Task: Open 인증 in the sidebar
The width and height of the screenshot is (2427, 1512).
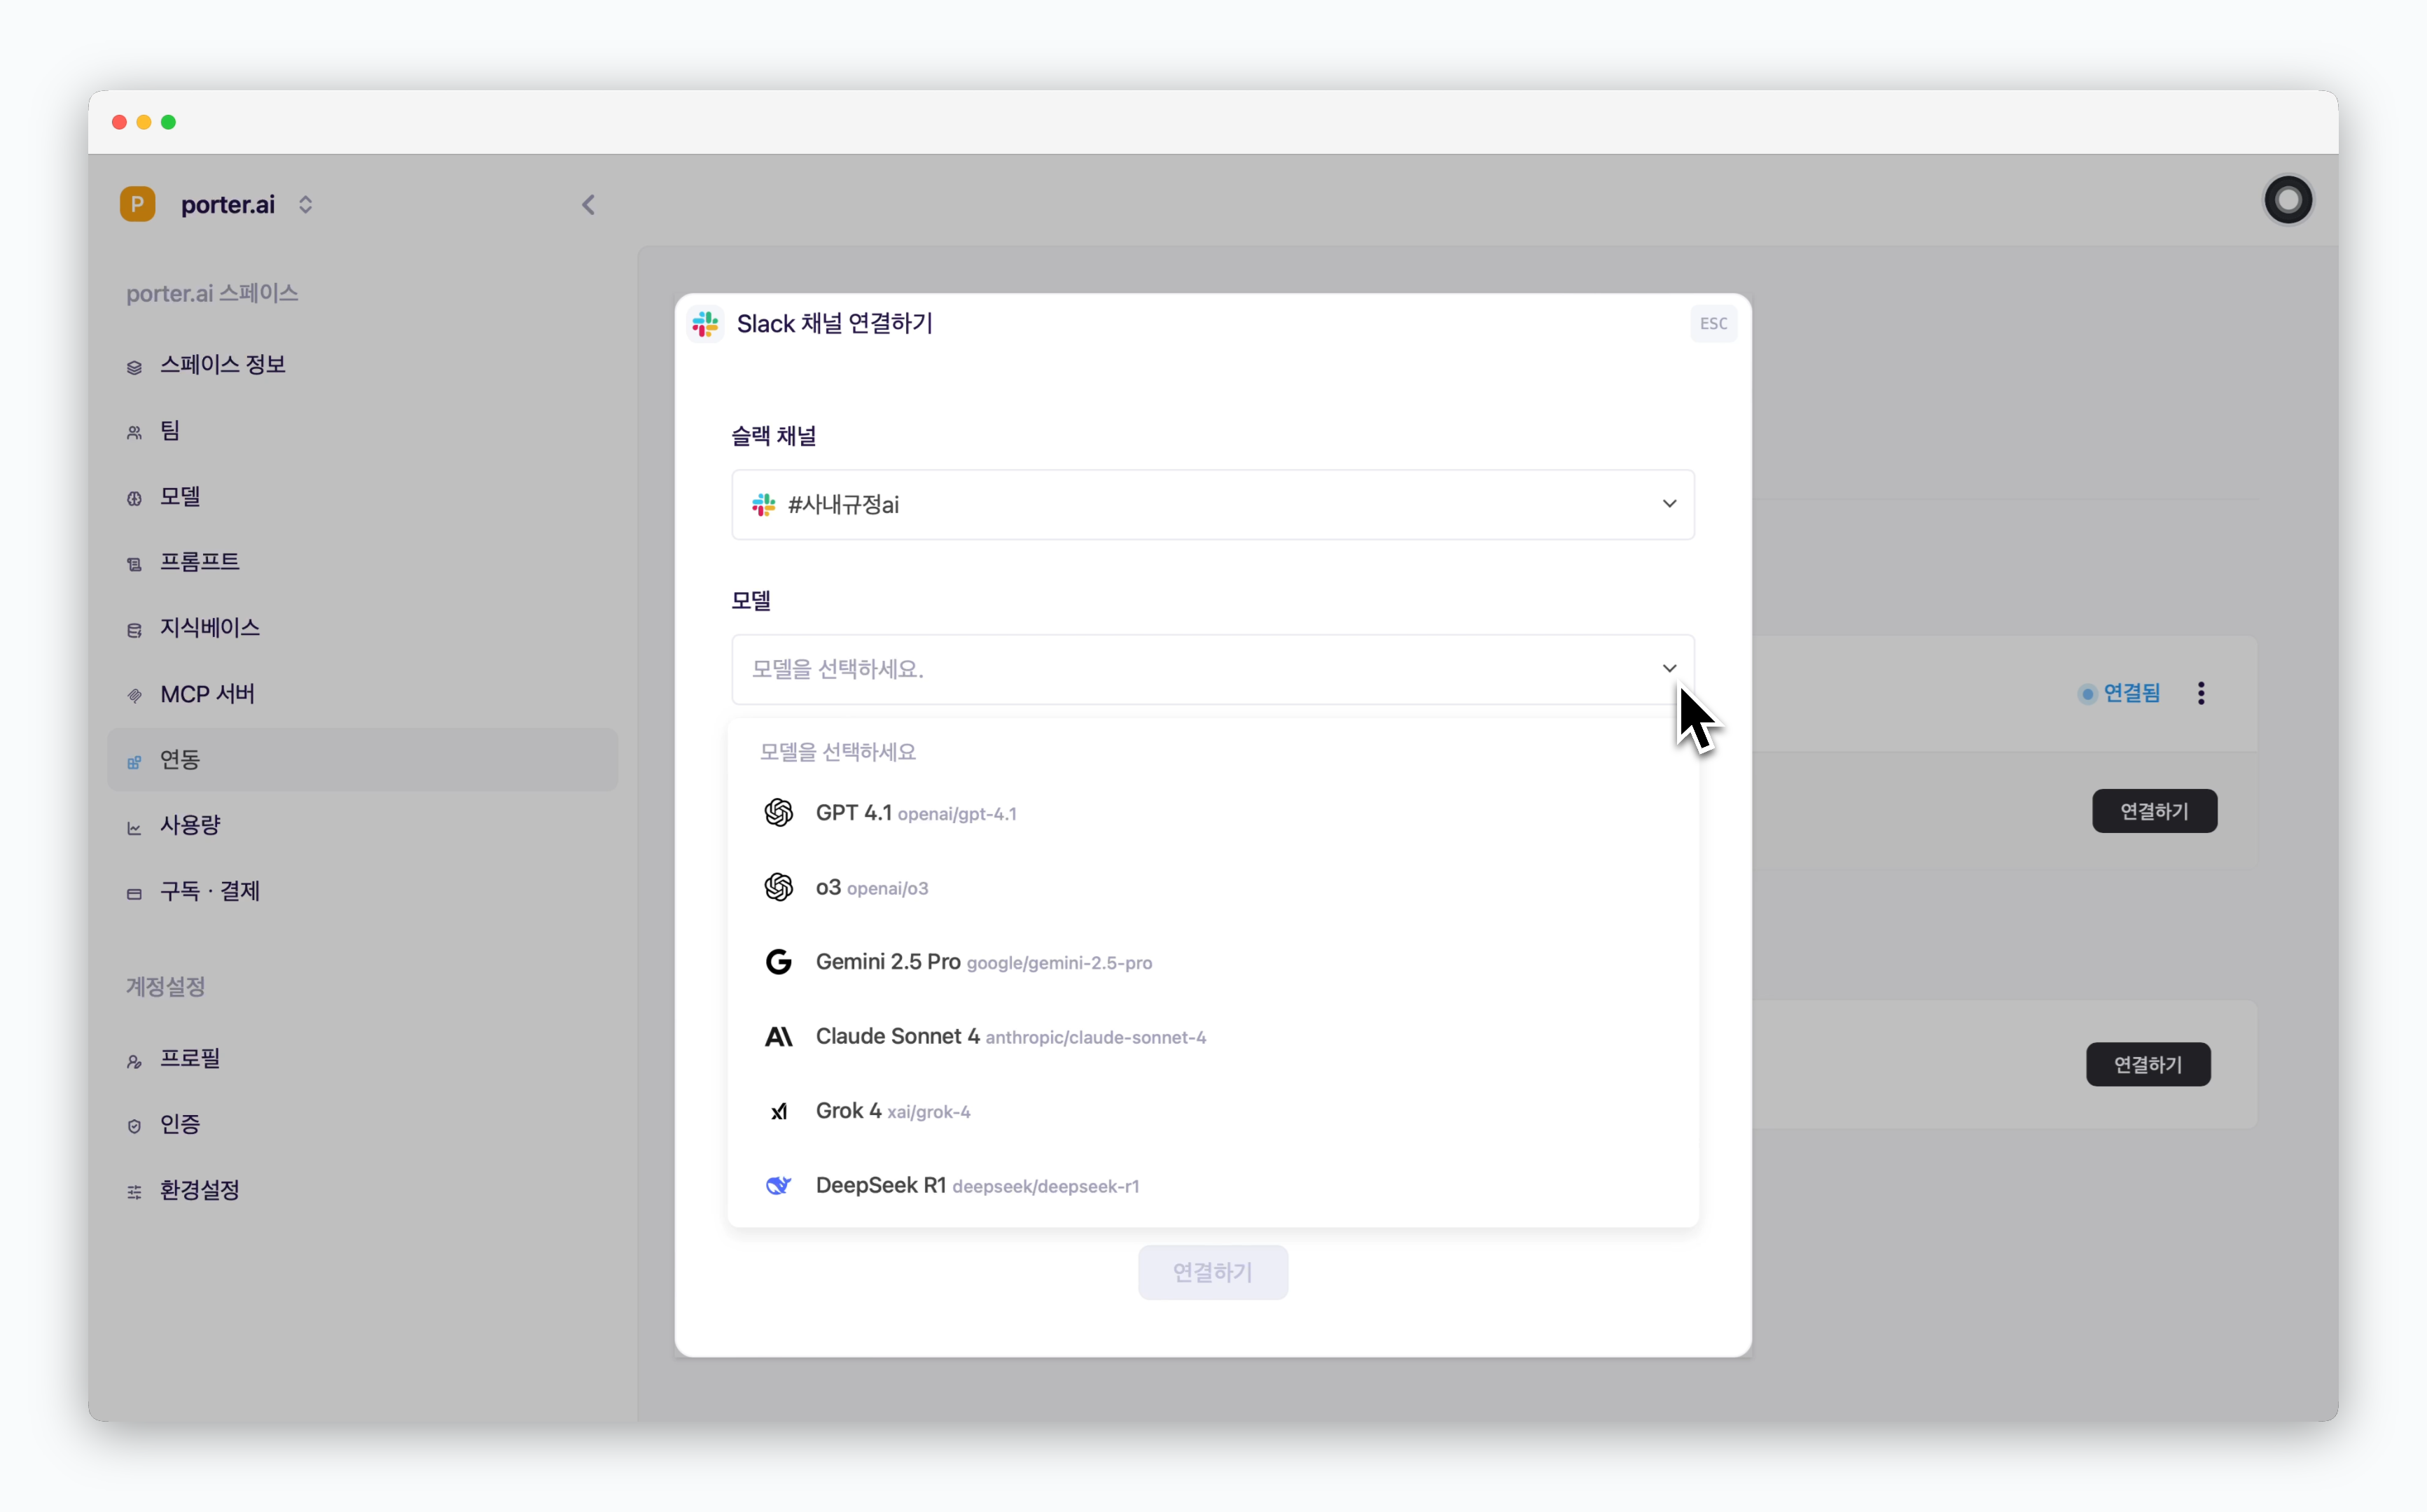Action: (362, 1124)
